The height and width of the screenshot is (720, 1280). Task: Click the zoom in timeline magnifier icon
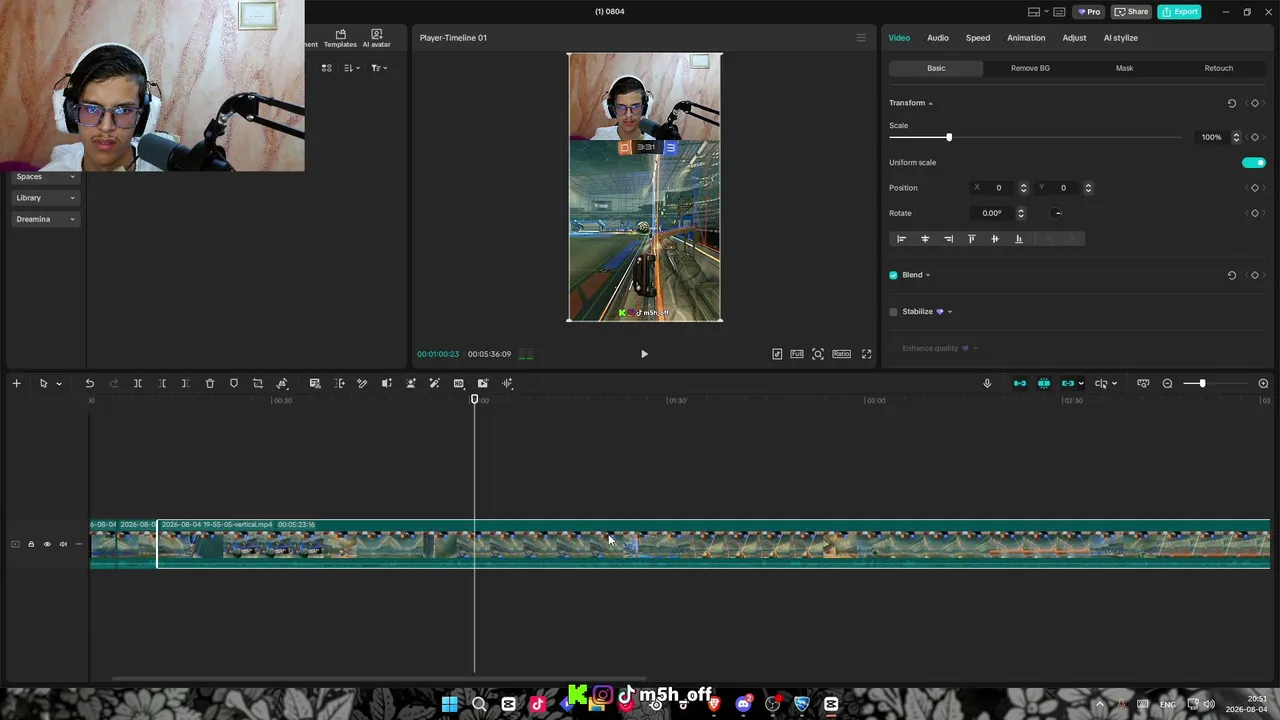(1263, 383)
